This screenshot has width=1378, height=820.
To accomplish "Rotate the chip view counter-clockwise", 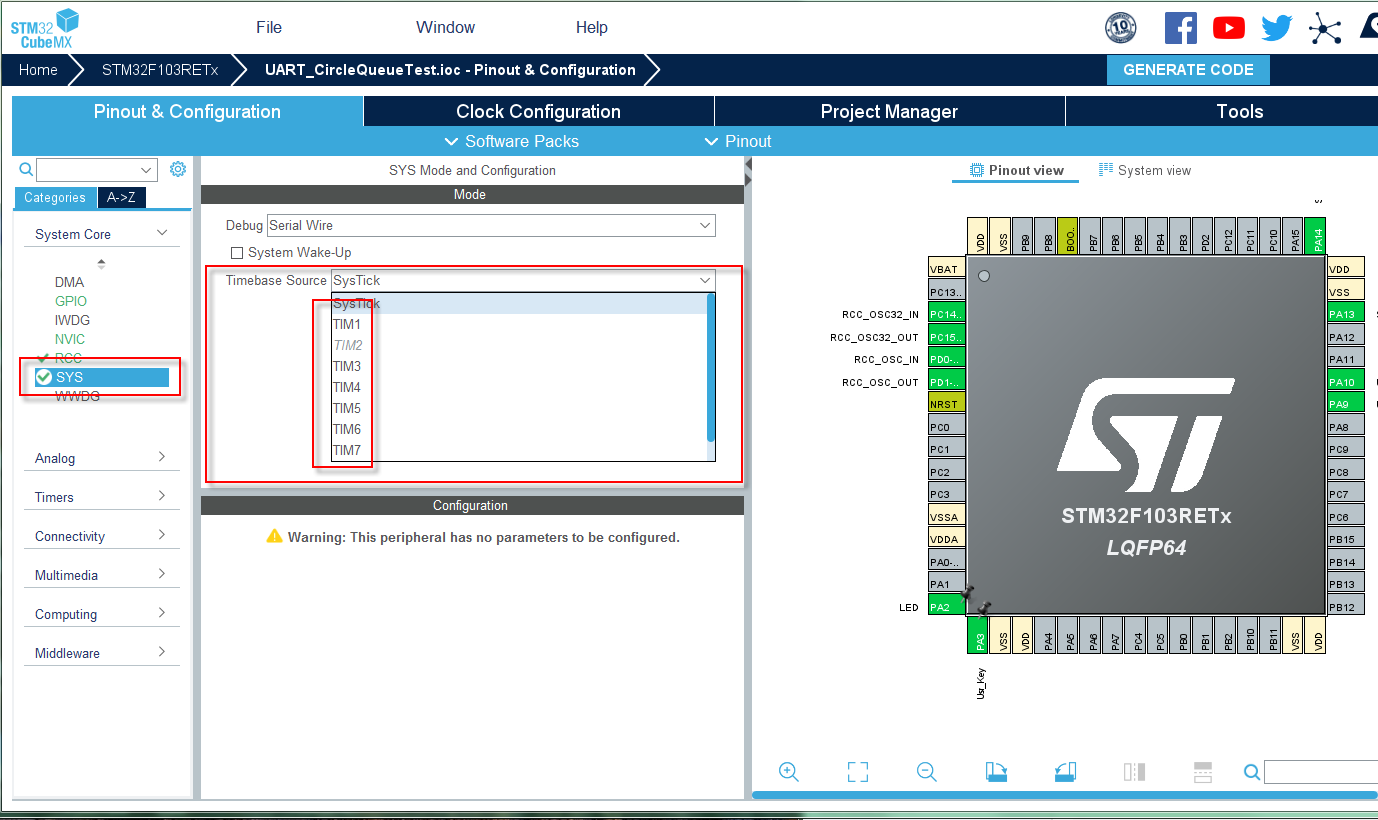I will (x=1065, y=771).
